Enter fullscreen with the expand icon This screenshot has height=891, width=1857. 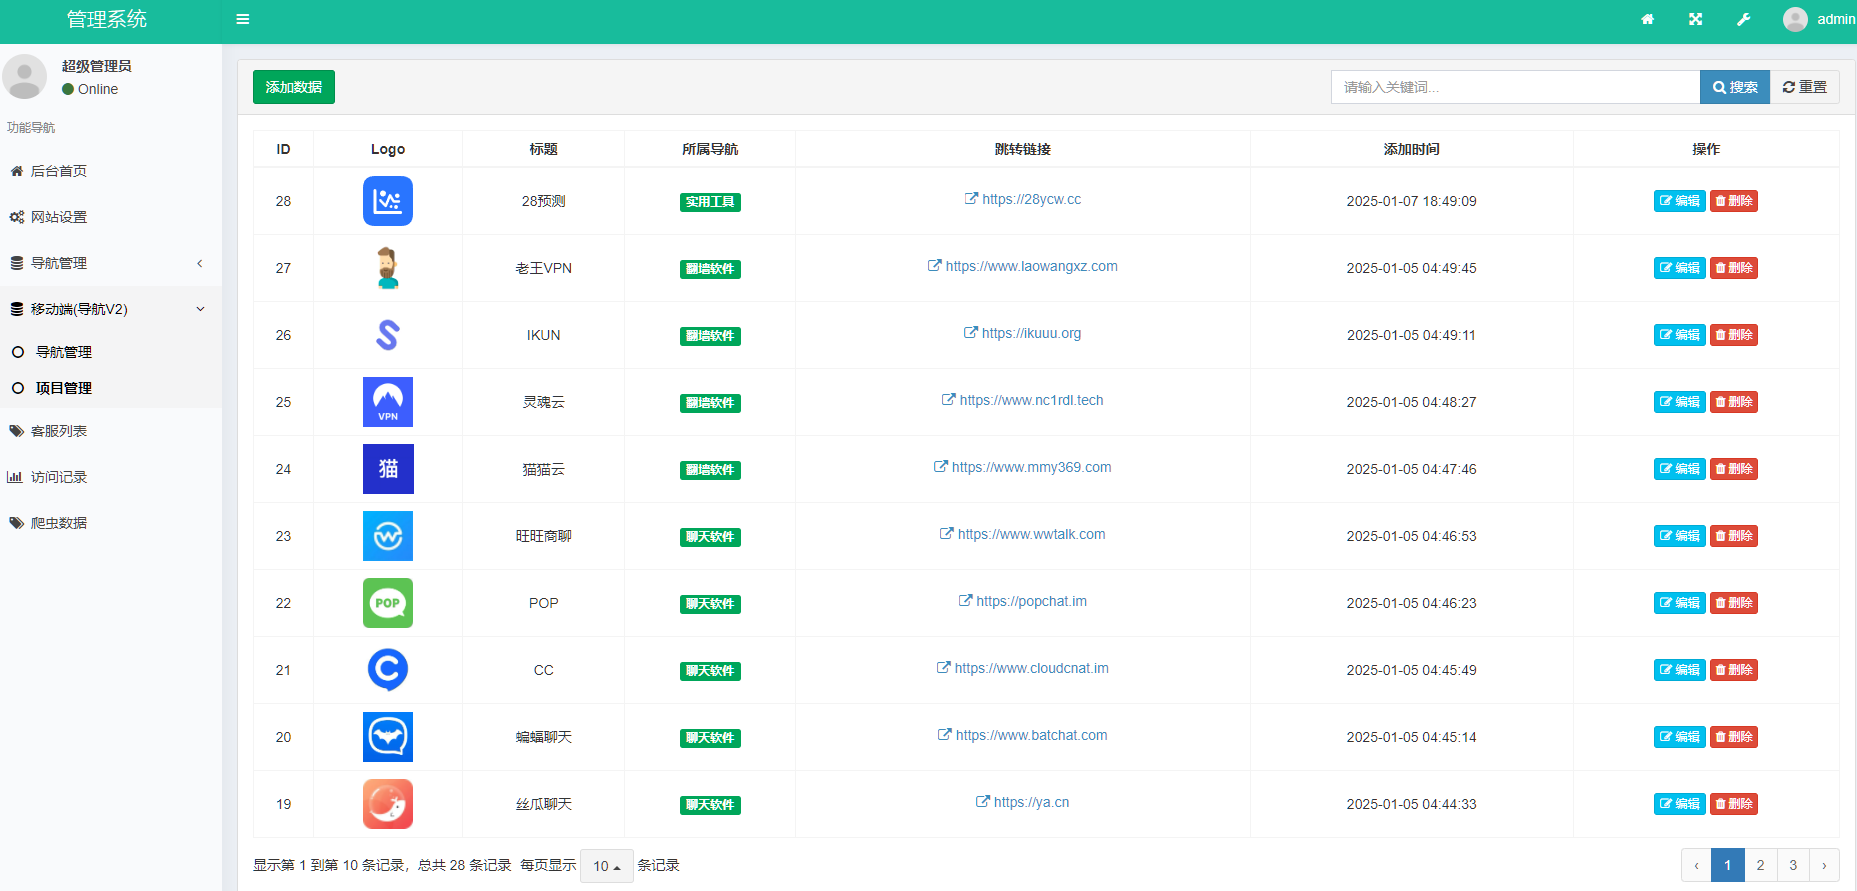pos(1695,19)
